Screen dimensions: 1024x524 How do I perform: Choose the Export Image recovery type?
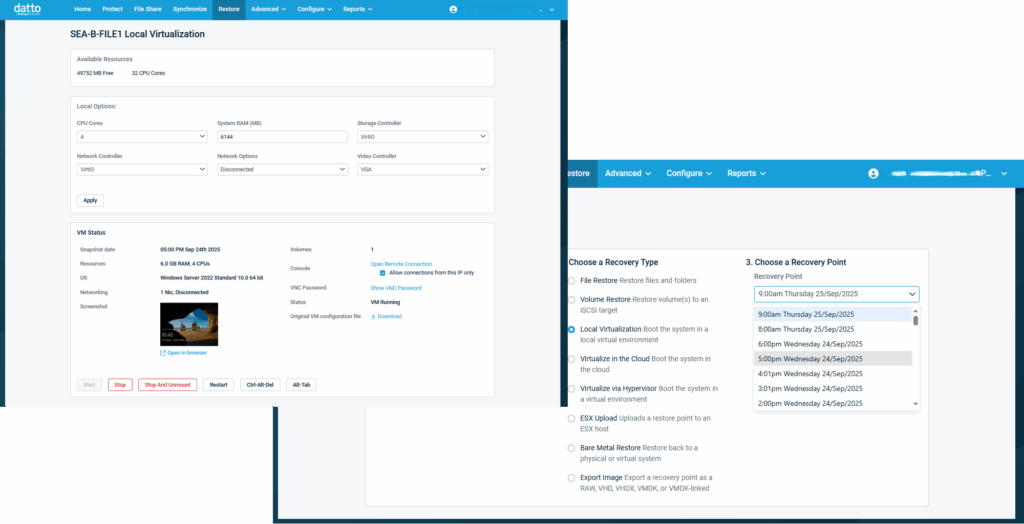click(x=571, y=478)
